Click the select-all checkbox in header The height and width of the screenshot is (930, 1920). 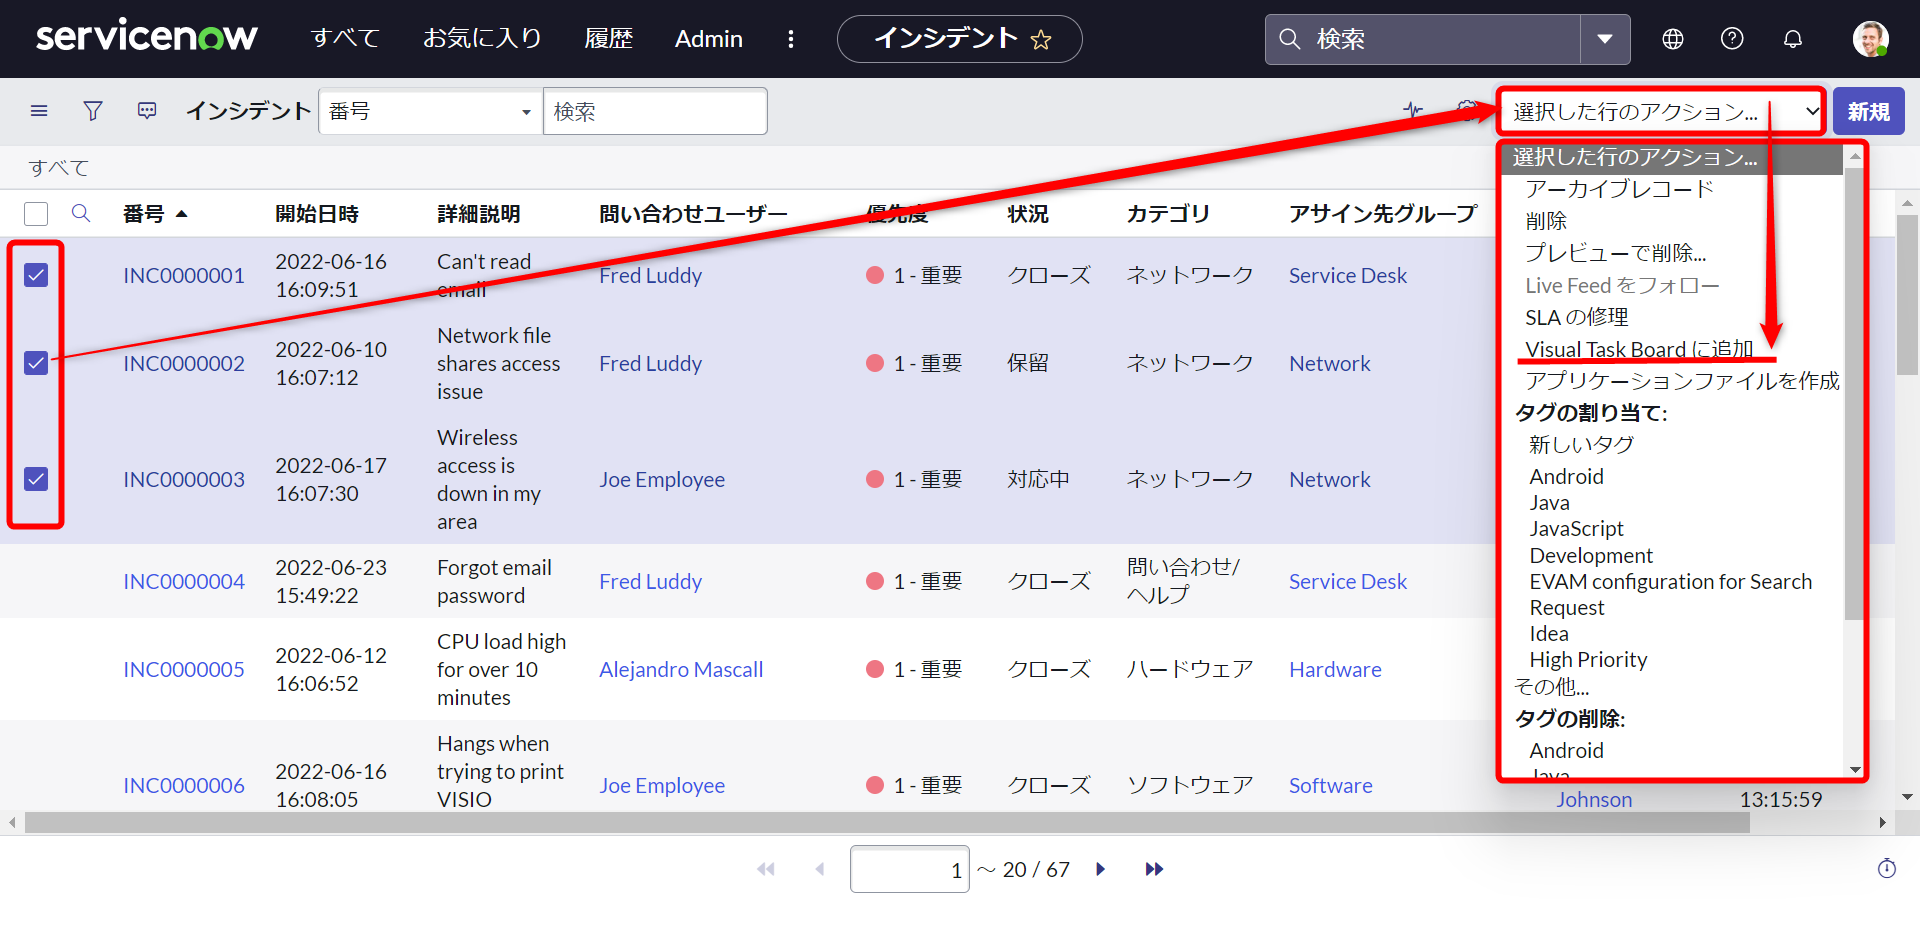click(x=36, y=213)
